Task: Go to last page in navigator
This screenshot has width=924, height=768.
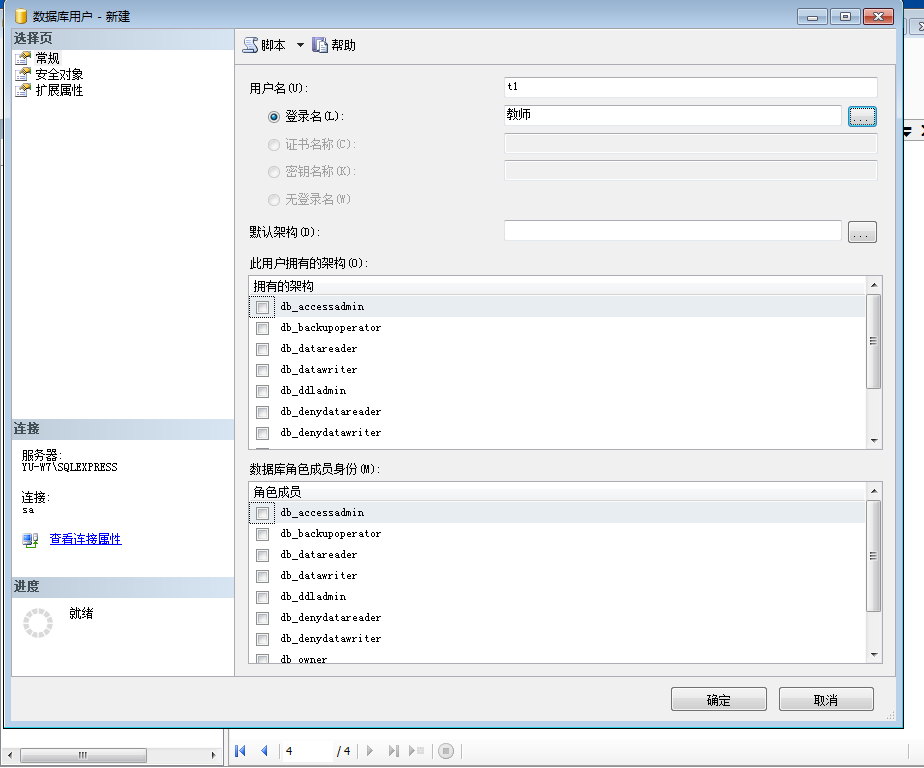Action: pyautogui.click(x=394, y=750)
